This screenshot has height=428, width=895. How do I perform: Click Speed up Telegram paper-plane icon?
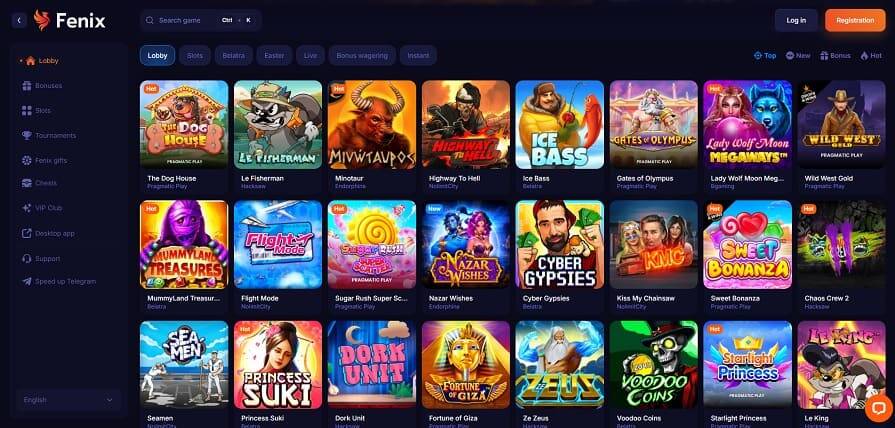27,281
